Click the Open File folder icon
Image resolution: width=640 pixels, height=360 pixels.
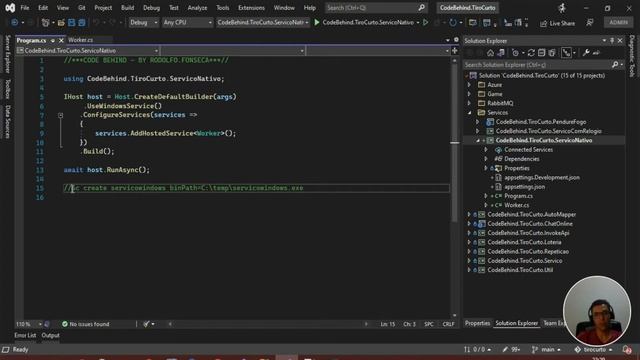61,23
